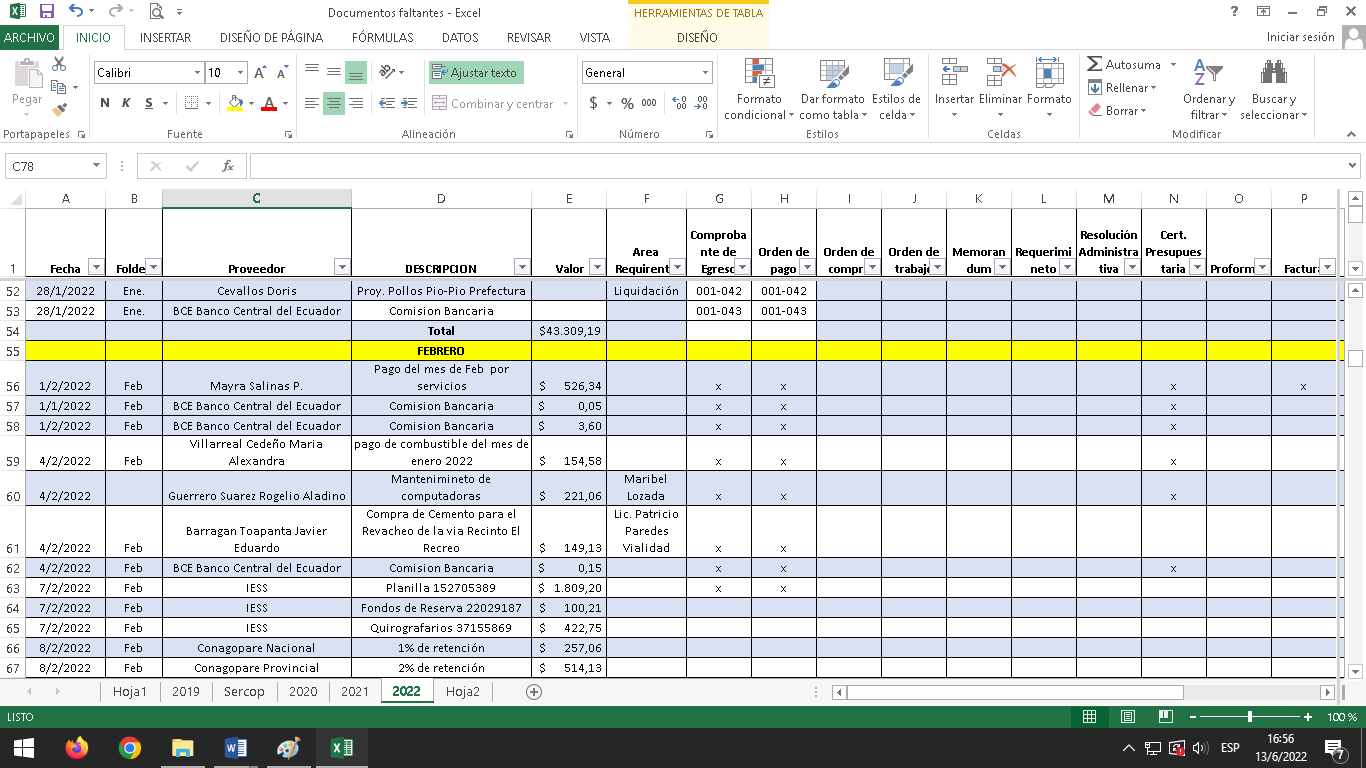The height and width of the screenshot is (768, 1366).
Task: Expand the font name Calibri dropdown
Action: pyautogui.click(x=197, y=73)
